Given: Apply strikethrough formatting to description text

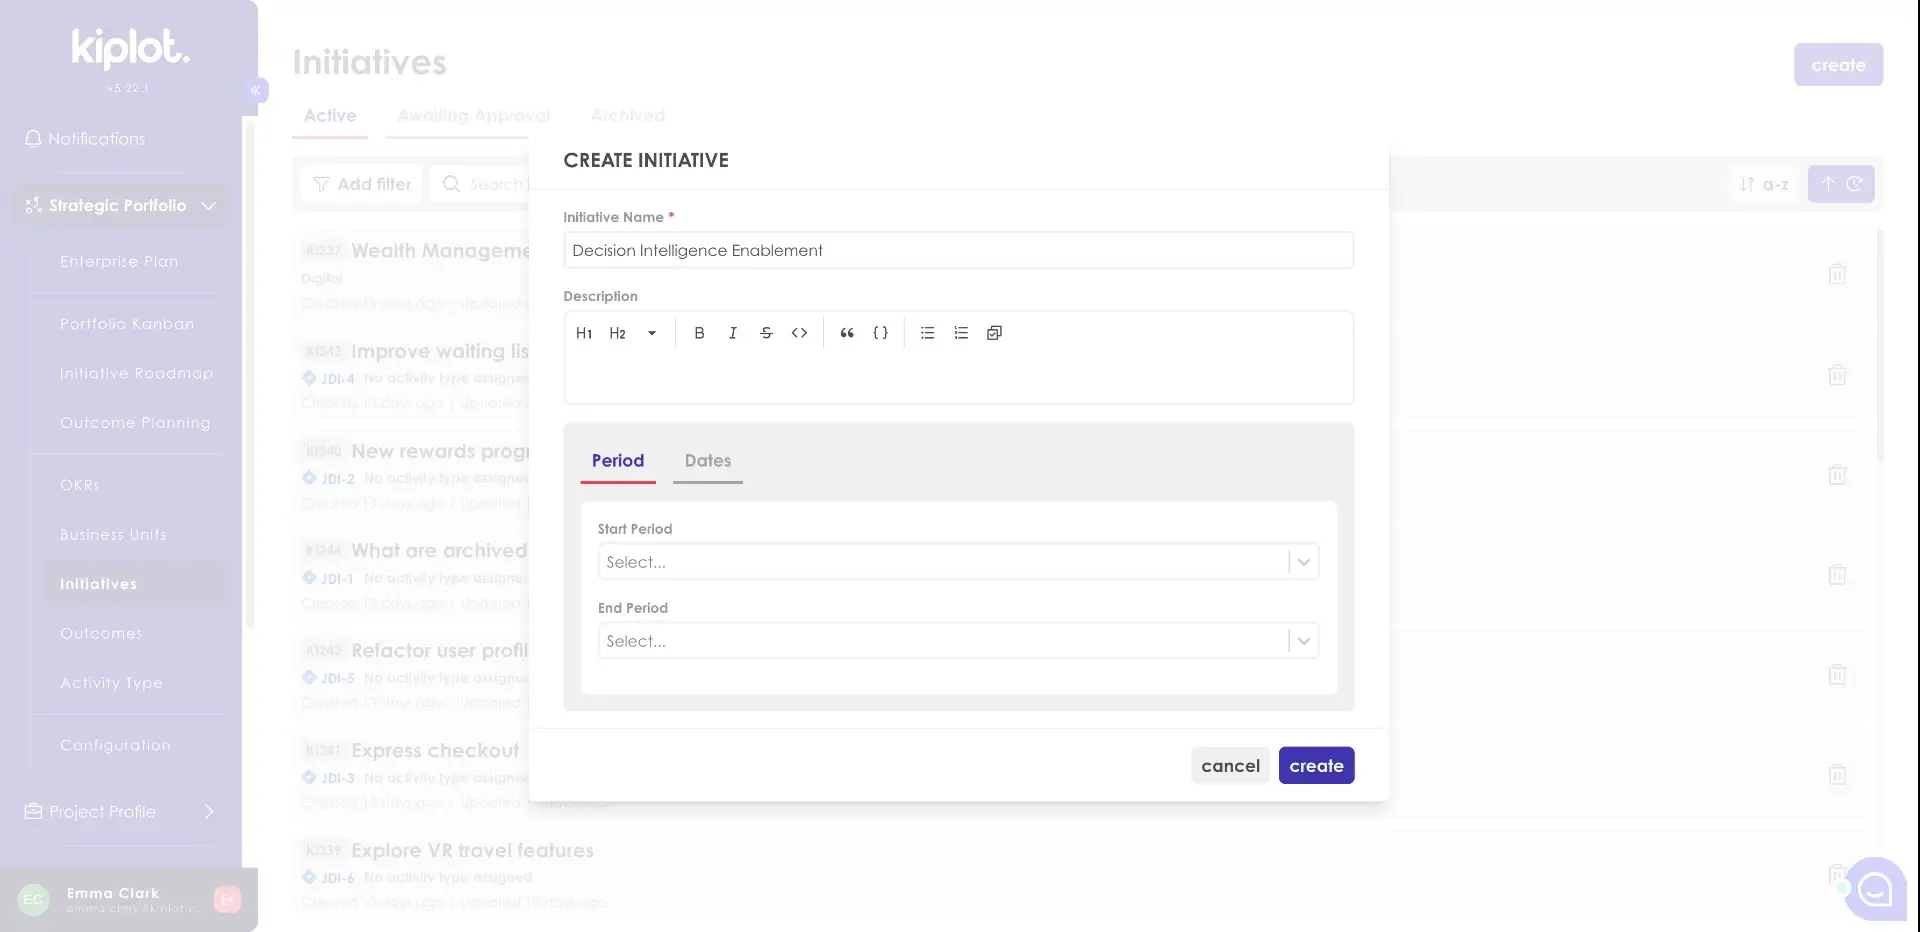Looking at the screenshot, I should [x=766, y=333].
